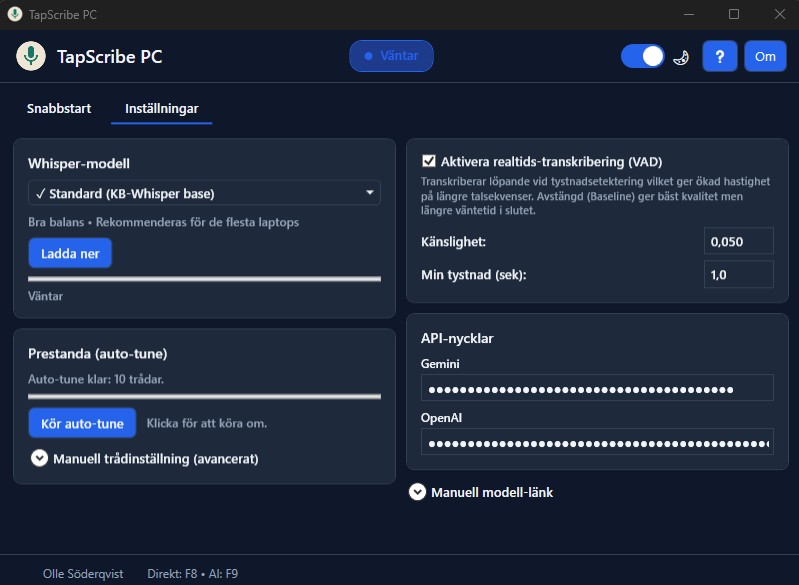
Task: Click the Ladda ner button
Action: click(70, 254)
